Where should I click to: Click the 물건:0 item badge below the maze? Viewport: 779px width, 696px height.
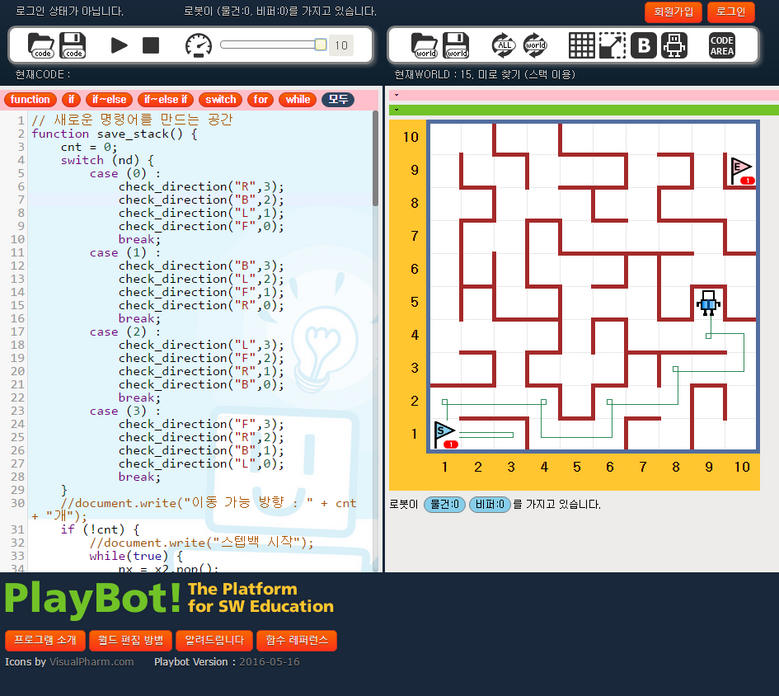tap(445, 504)
